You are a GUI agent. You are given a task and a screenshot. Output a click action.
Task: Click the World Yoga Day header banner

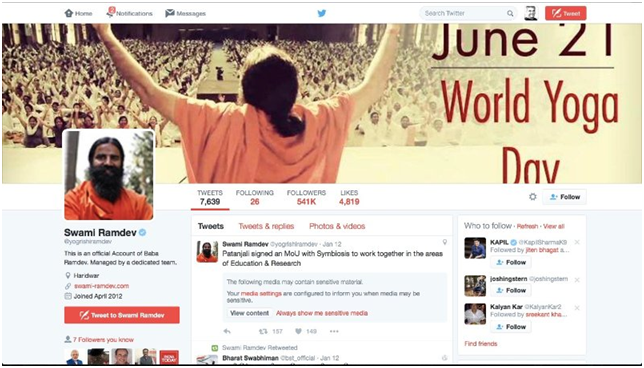(322, 104)
